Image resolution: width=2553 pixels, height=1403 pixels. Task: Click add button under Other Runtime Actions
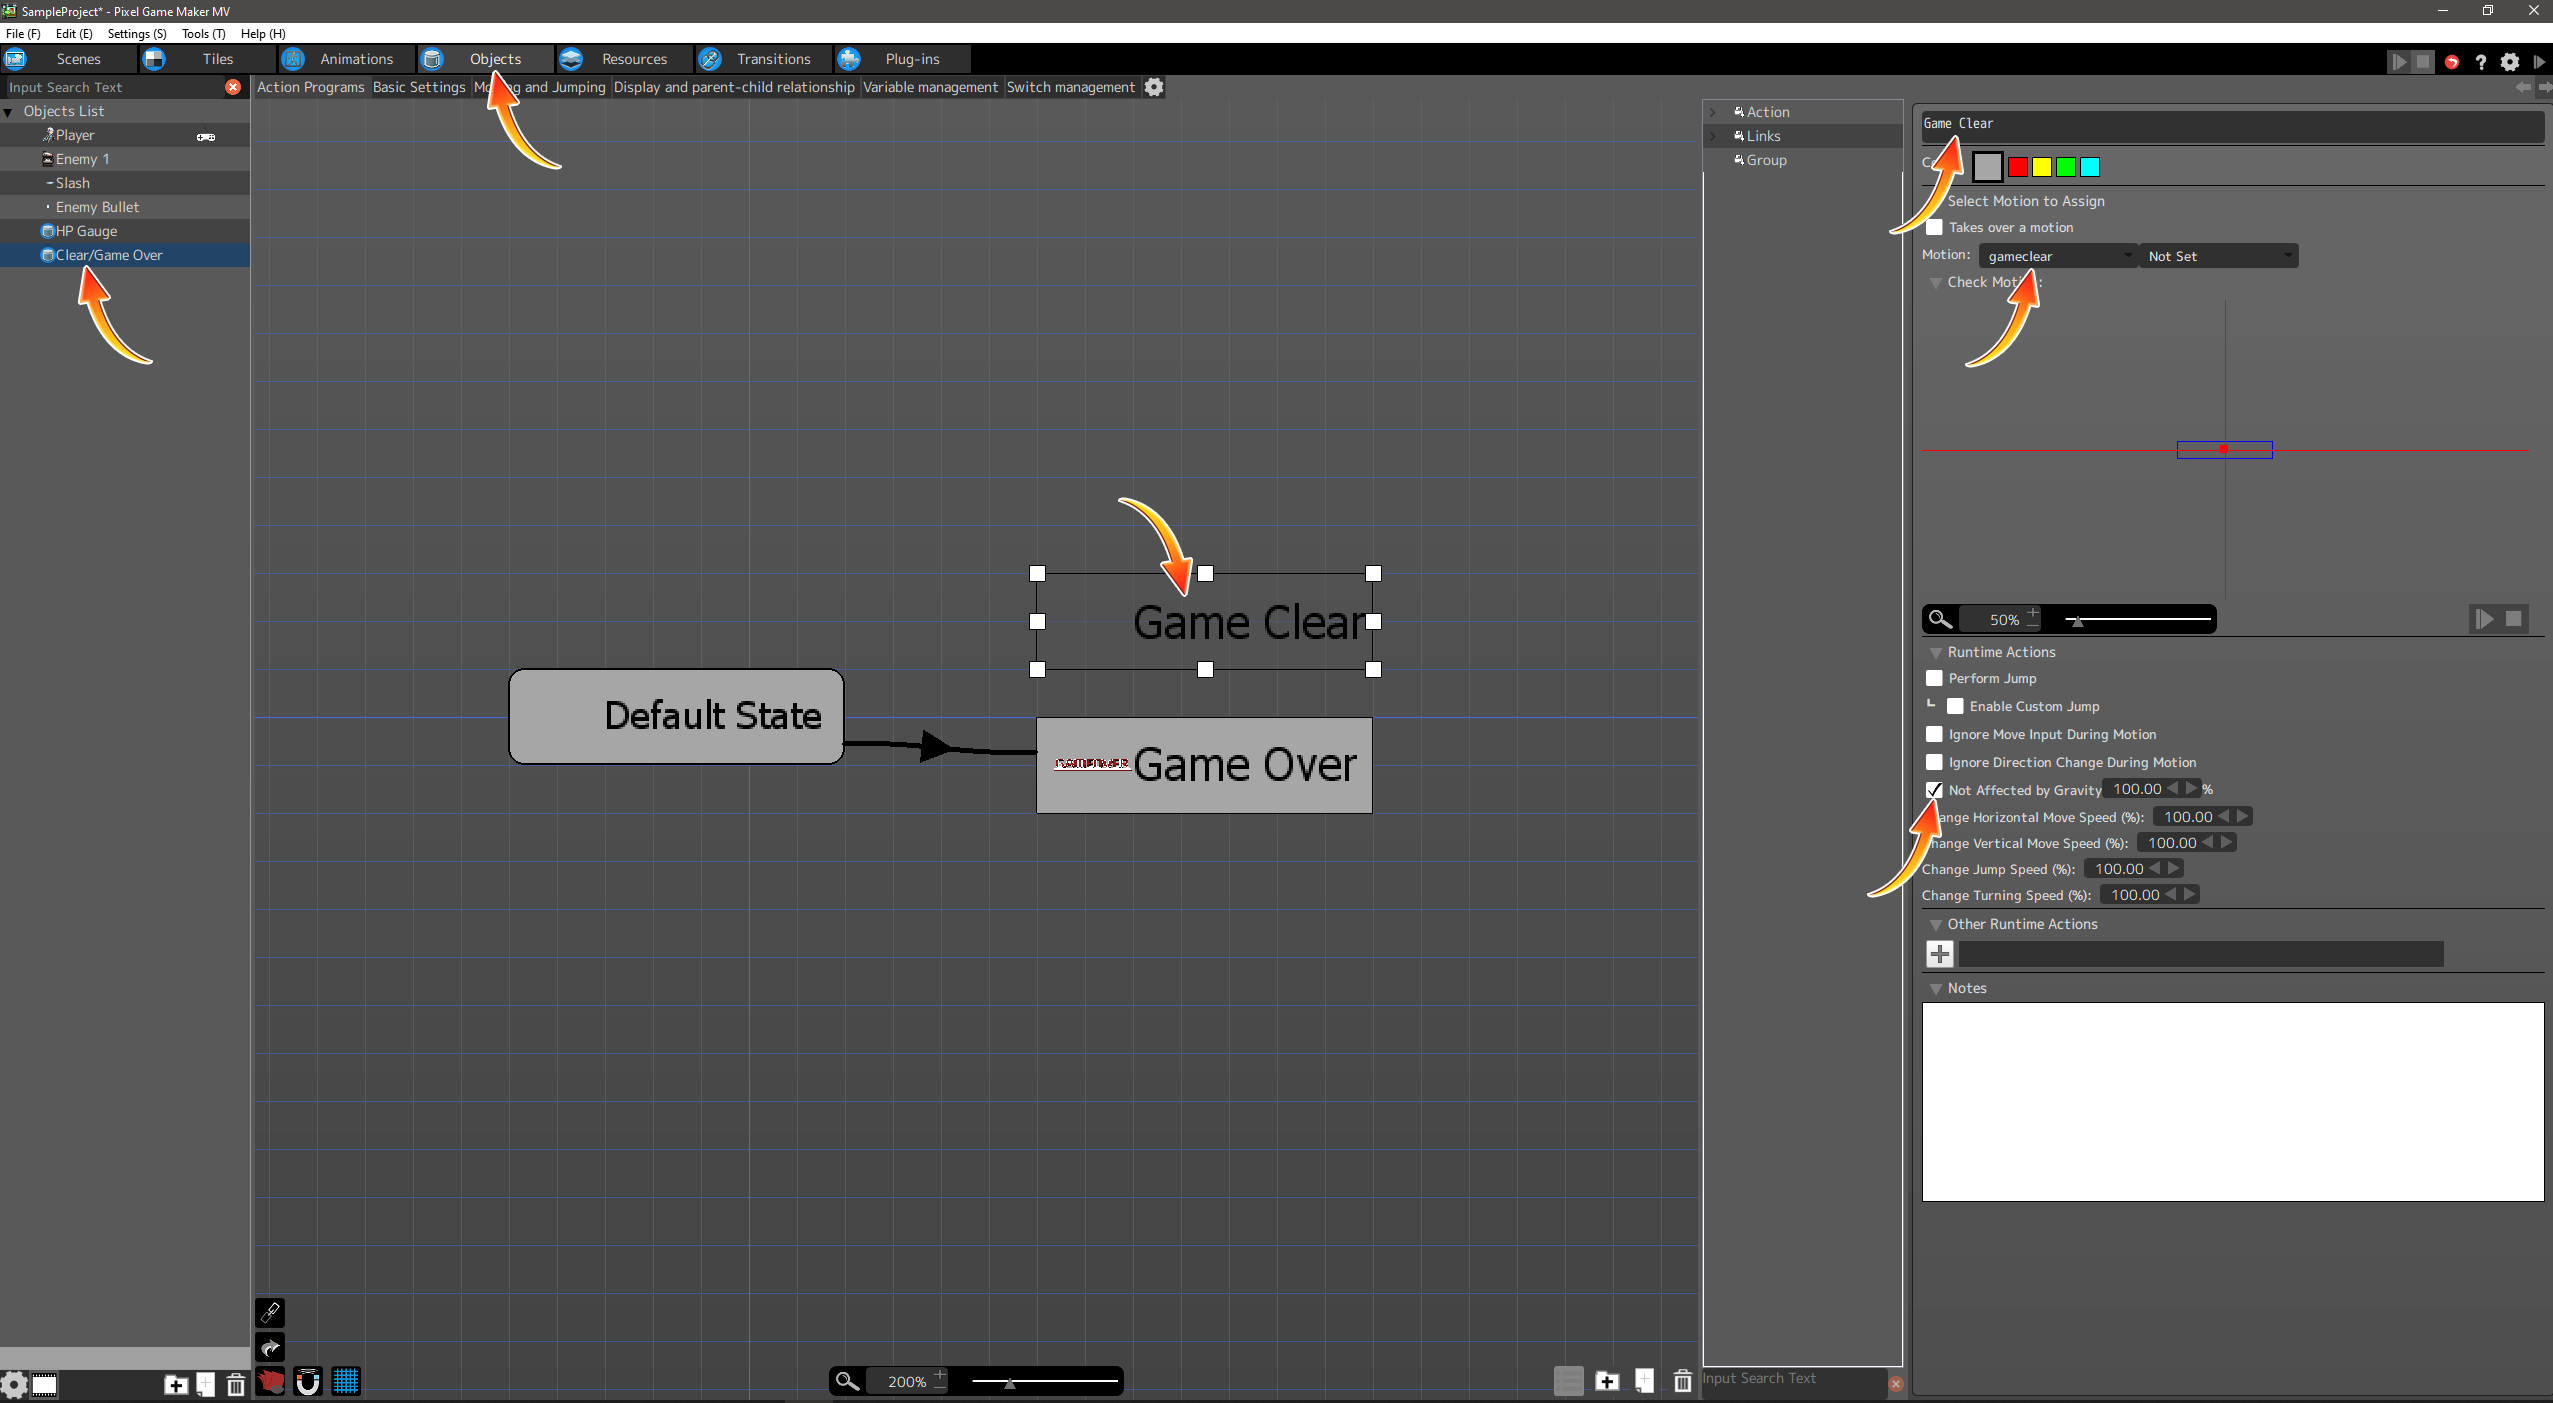pyautogui.click(x=1940, y=954)
